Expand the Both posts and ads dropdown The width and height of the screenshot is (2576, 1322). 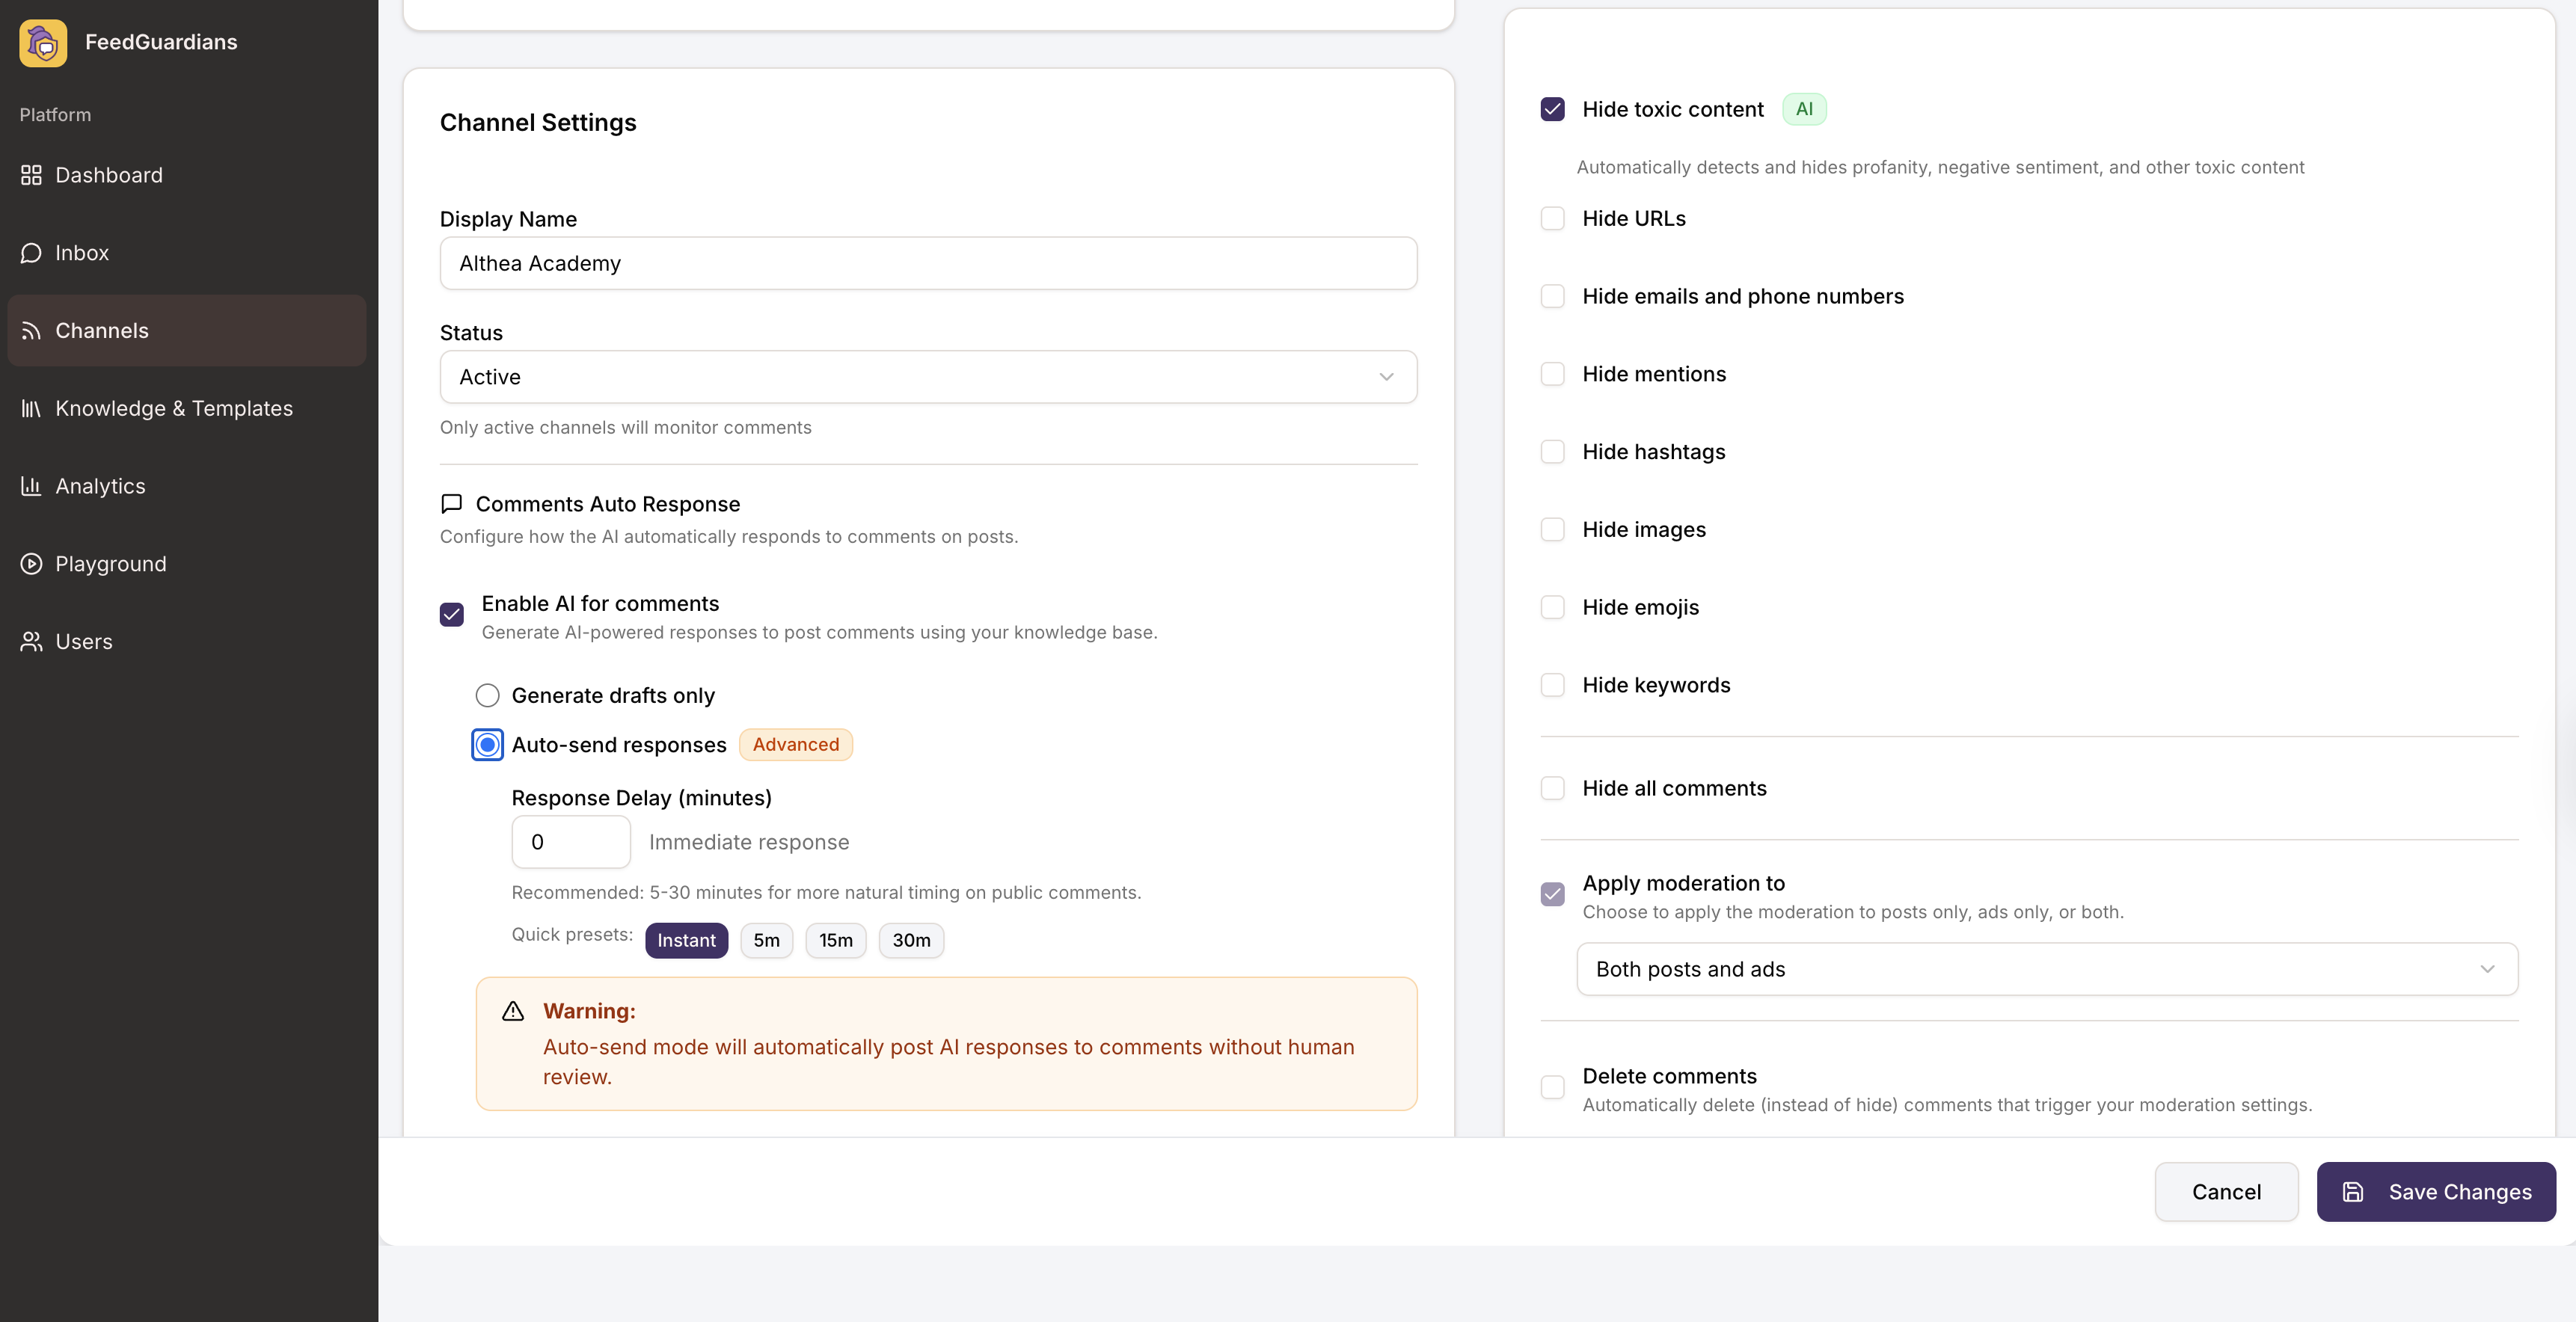tap(2046, 969)
